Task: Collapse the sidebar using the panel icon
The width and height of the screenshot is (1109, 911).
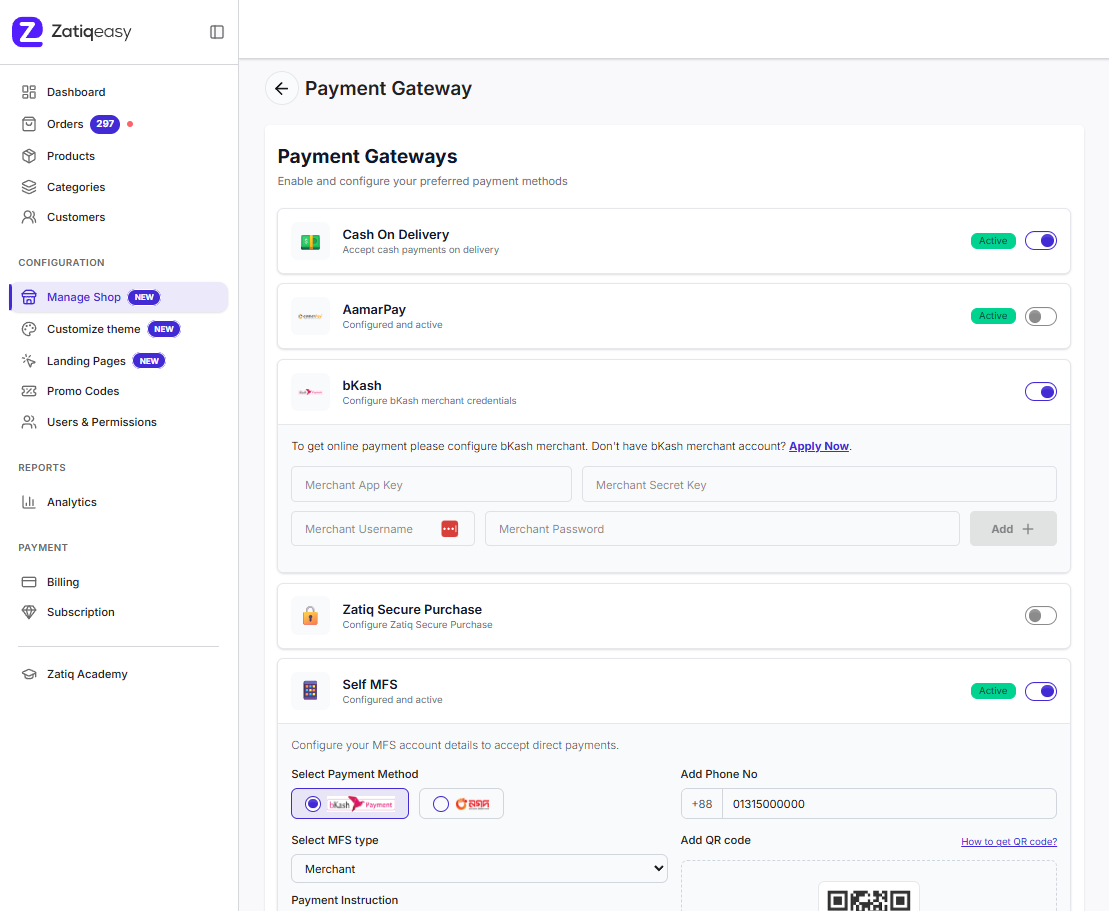Action: [x=217, y=31]
